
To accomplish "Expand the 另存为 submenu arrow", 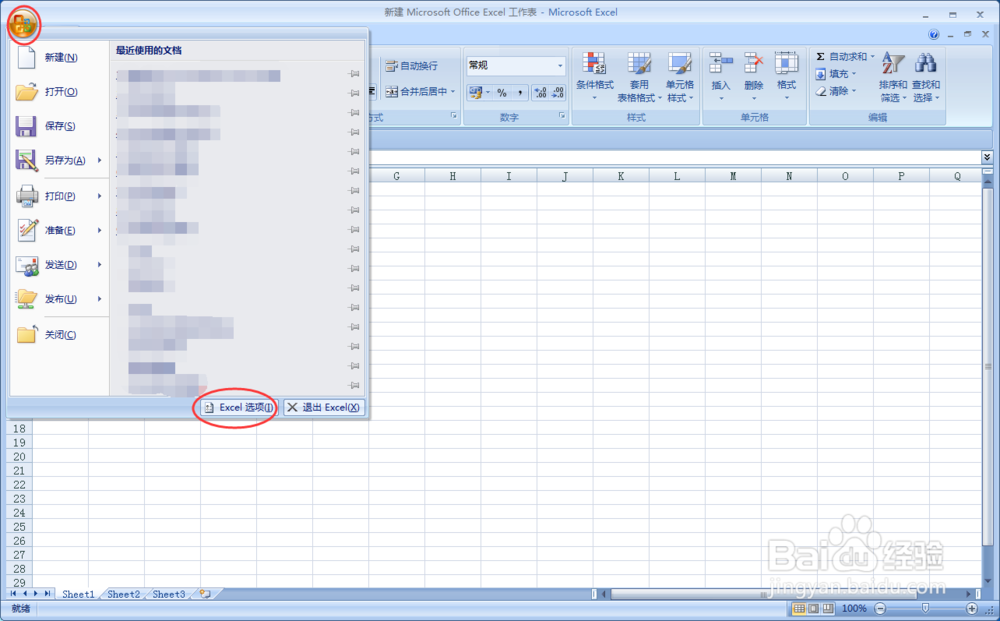I will click(99, 160).
